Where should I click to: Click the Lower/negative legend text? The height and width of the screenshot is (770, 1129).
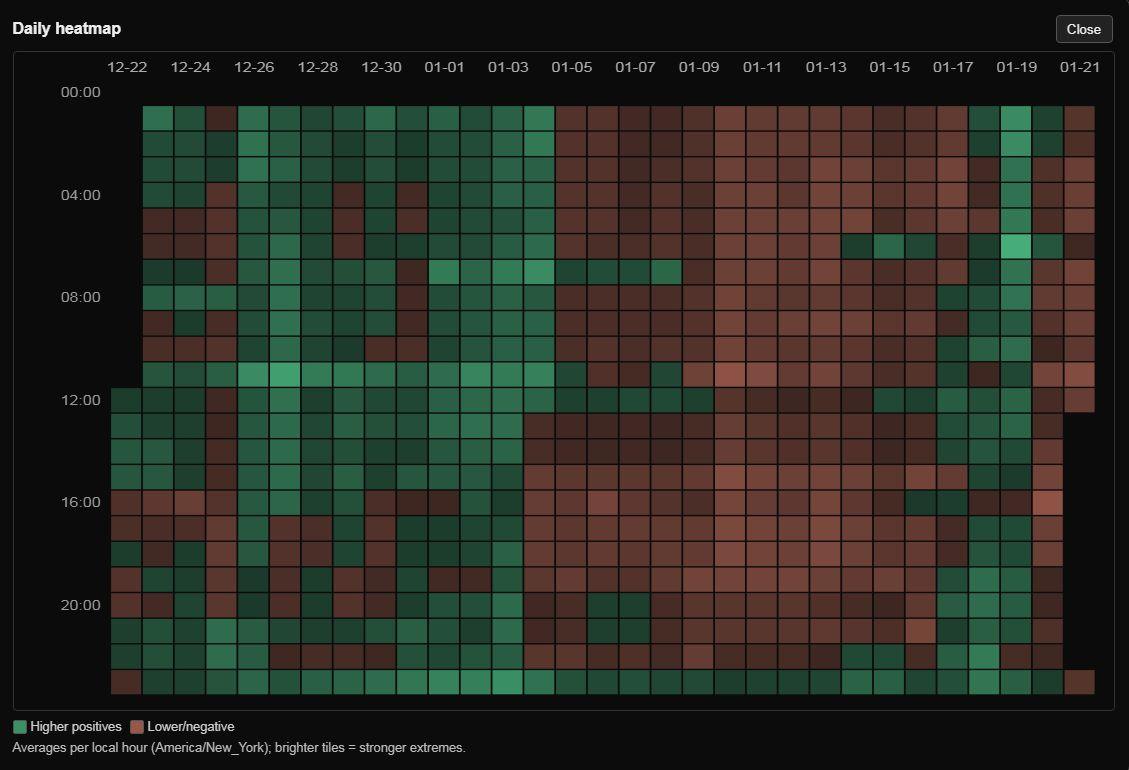tap(191, 727)
